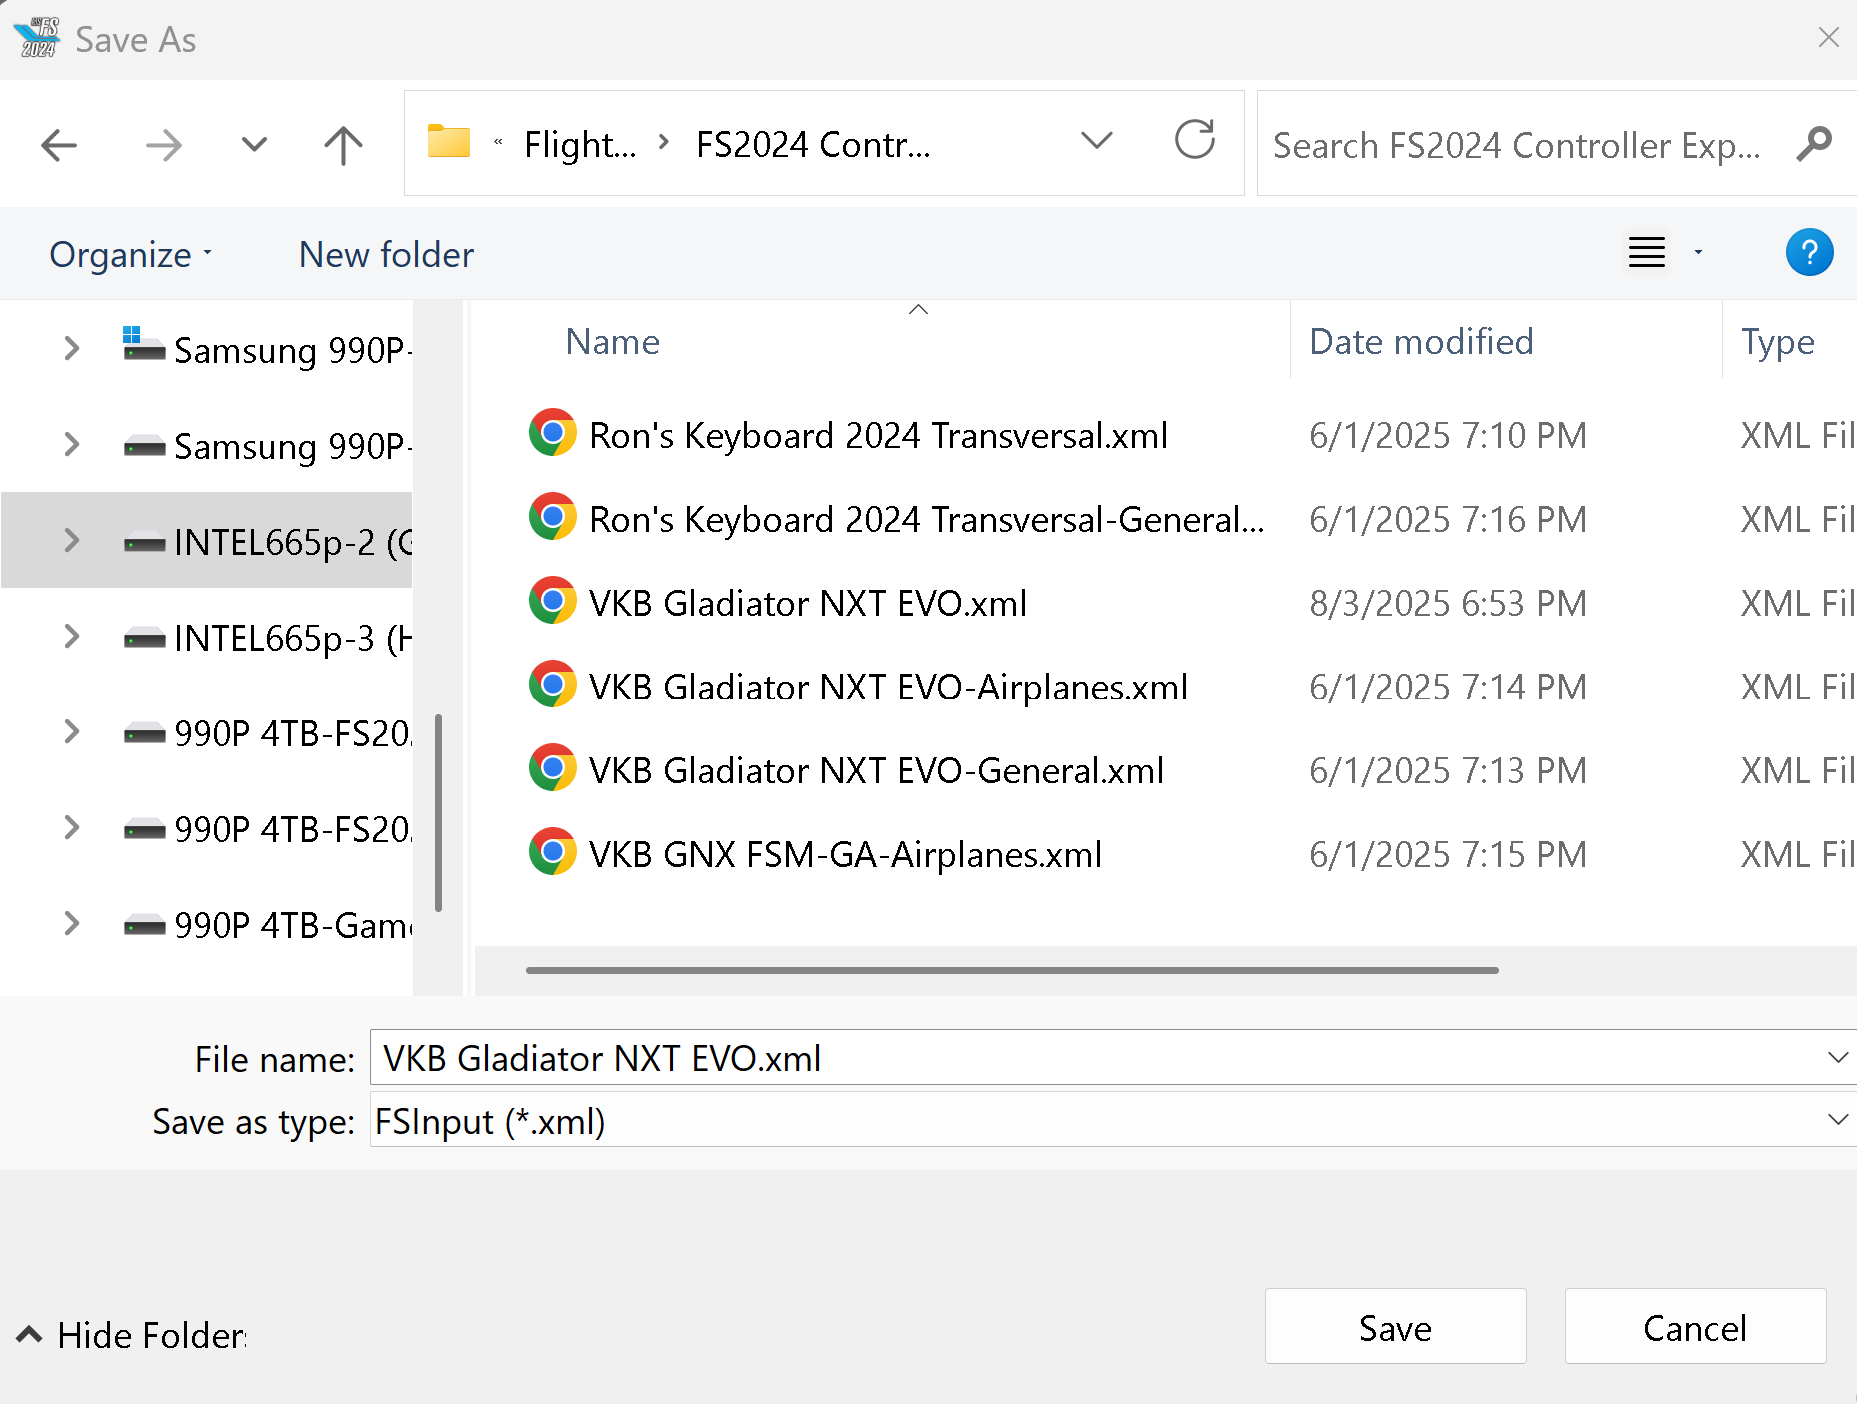Sort by the Name column header
Screen dimensions: 1857x1404
click(613, 342)
